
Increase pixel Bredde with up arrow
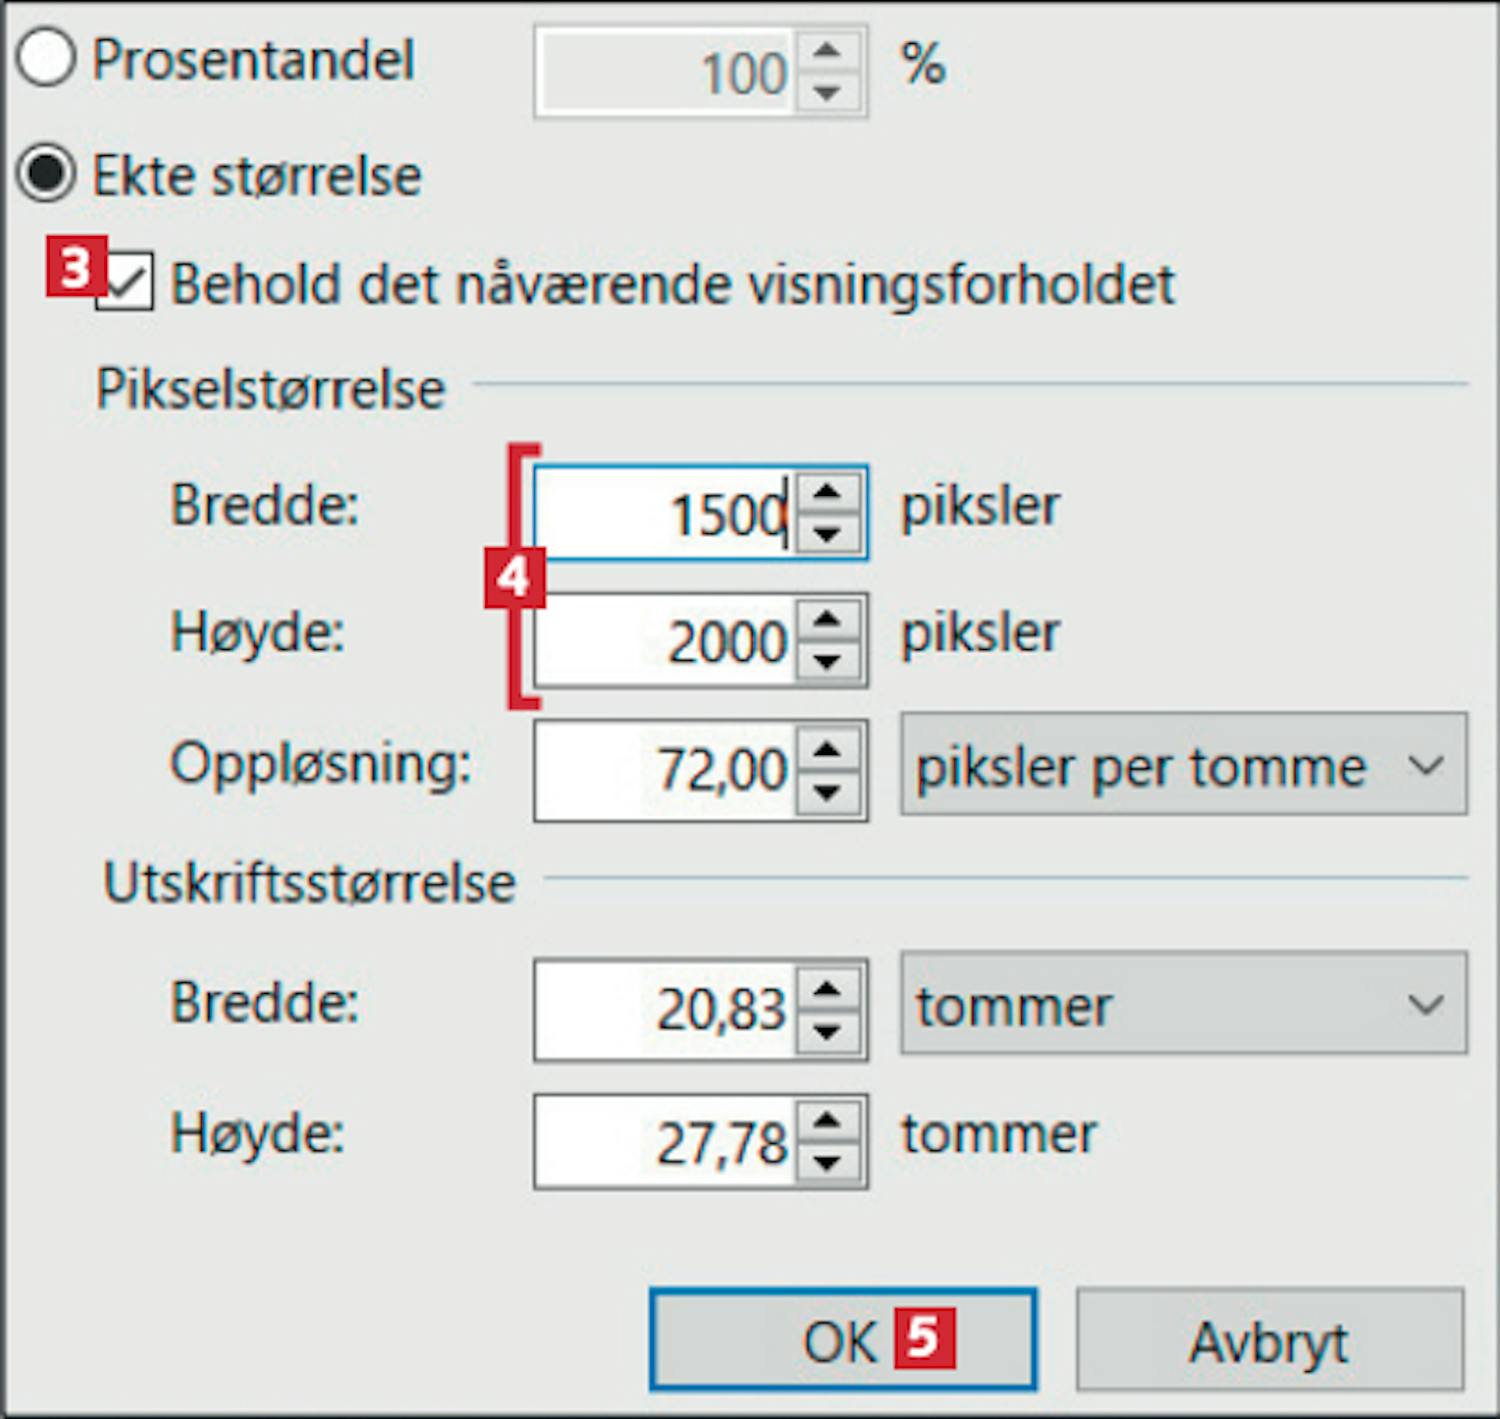(x=827, y=492)
